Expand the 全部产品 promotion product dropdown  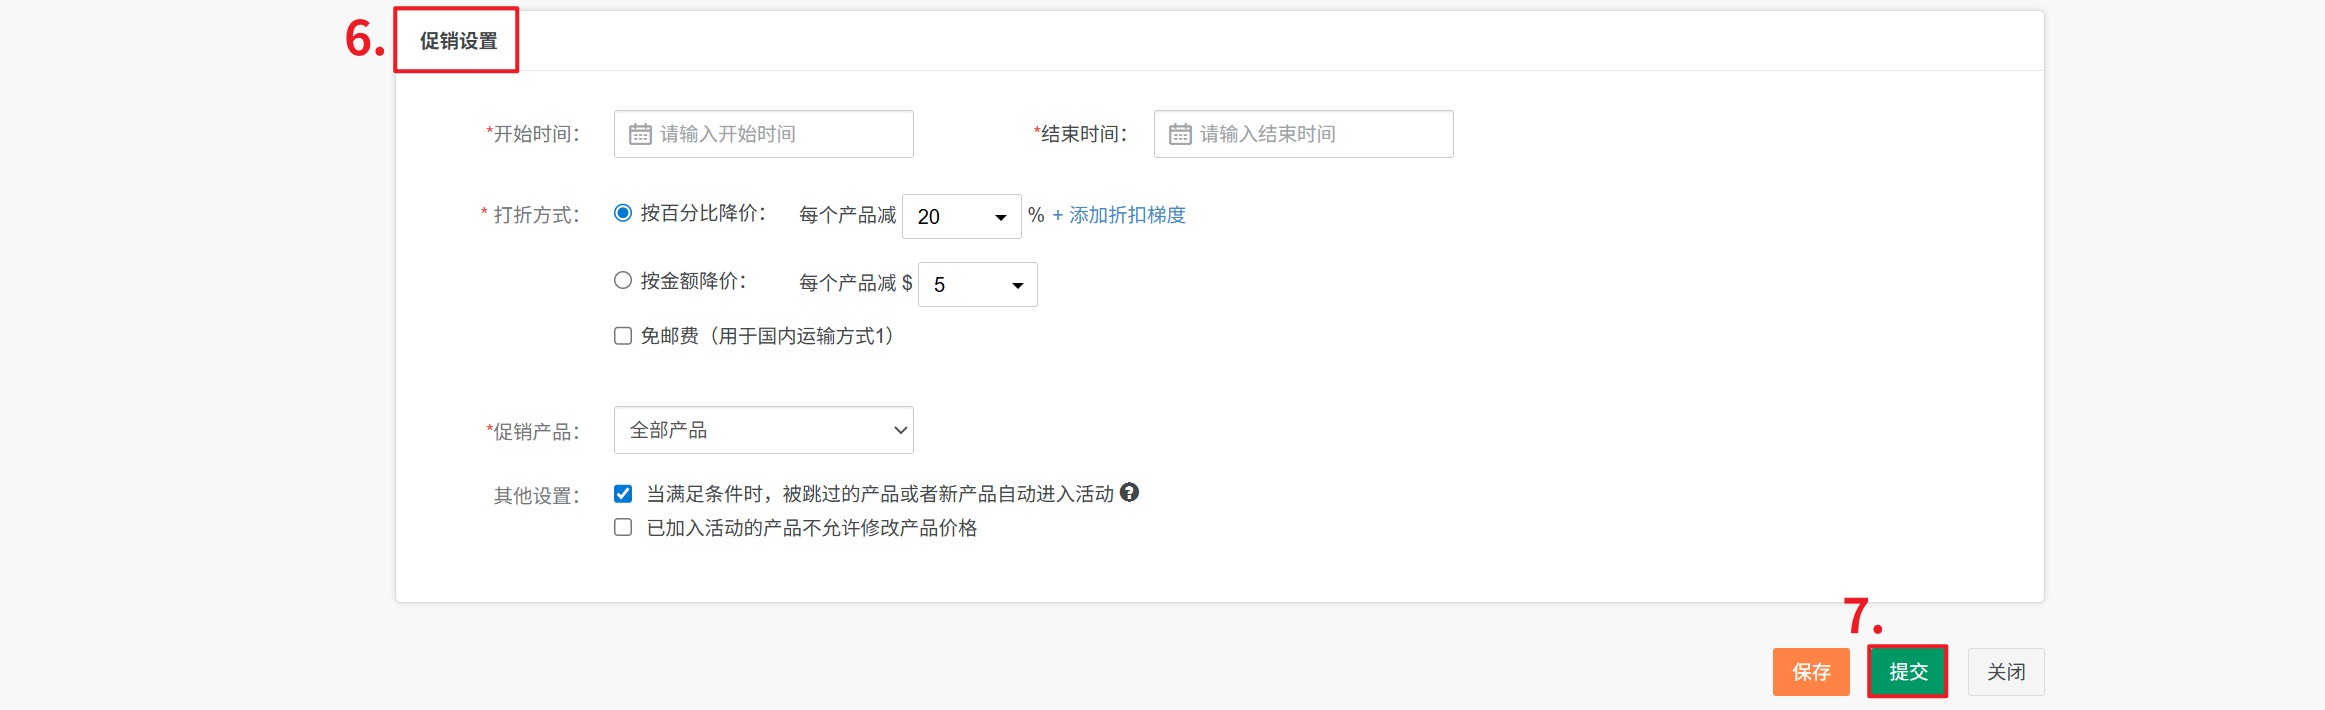(763, 430)
